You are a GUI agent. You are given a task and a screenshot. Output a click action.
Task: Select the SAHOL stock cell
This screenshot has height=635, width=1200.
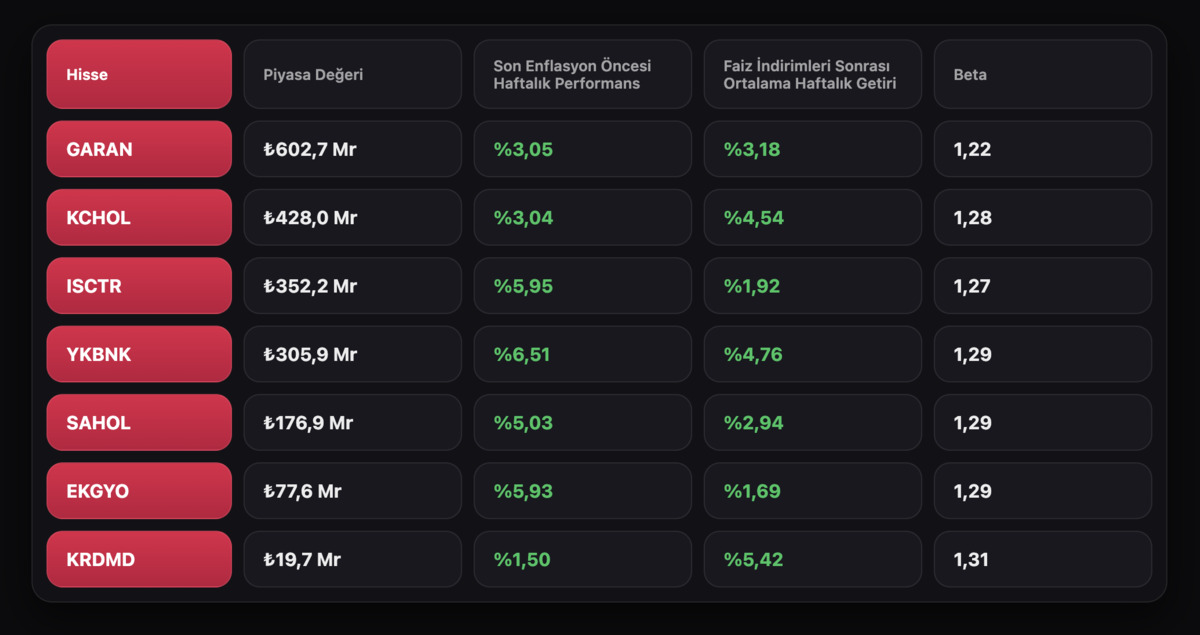tap(139, 423)
